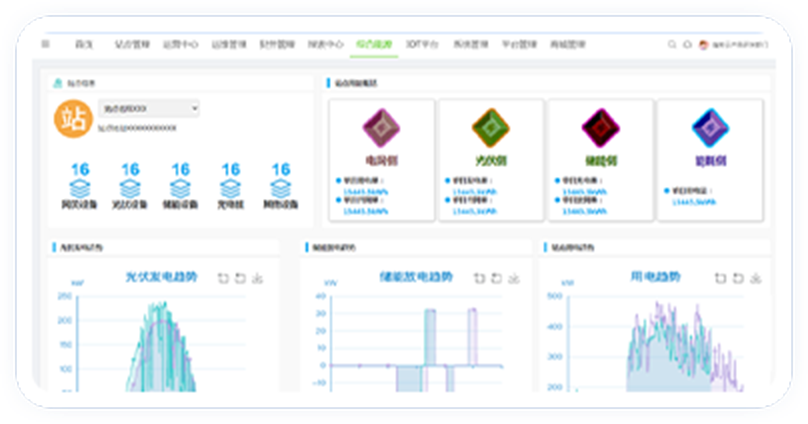Click the notification bell icon in header
This screenshot has width=808, height=424.
(687, 45)
